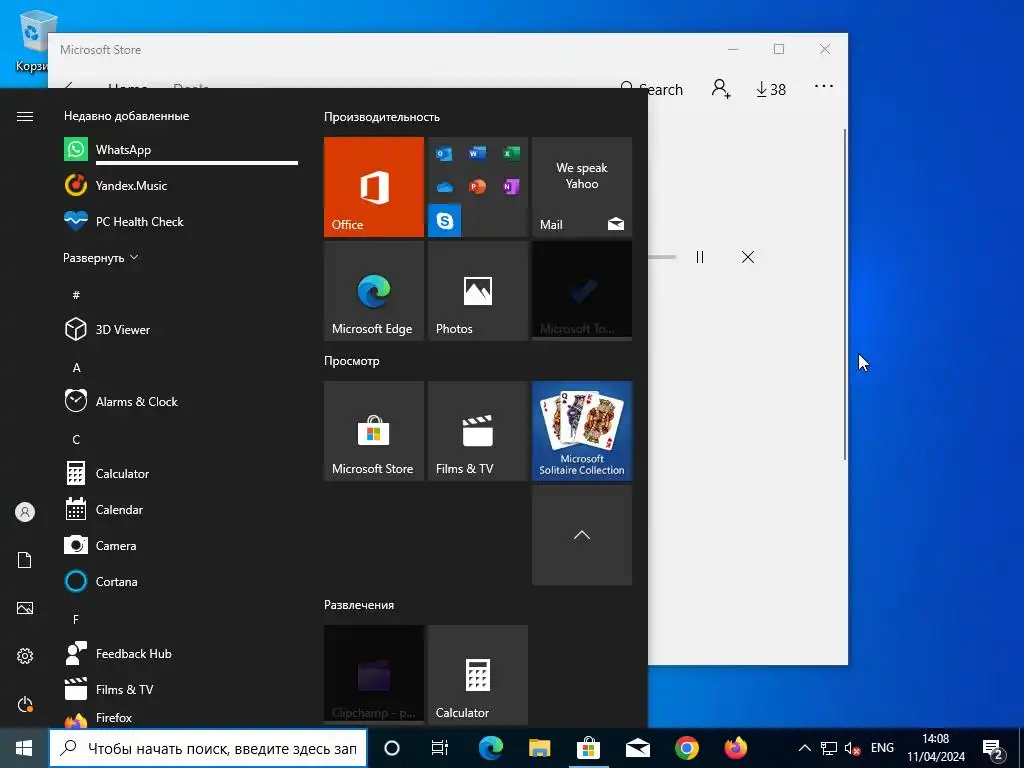Open the Clipchamp tile

[x=374, y=674]
